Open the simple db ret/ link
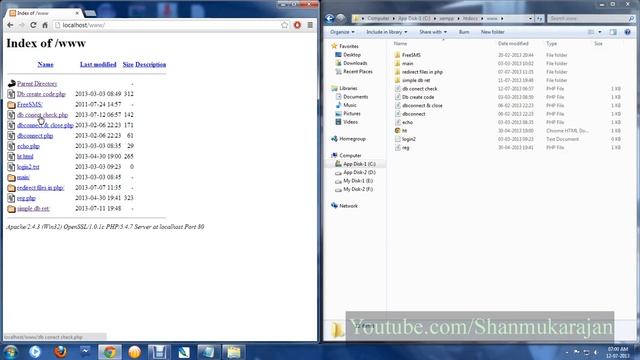The height and width of the screenshot is (360, 640). coord(33,209)
